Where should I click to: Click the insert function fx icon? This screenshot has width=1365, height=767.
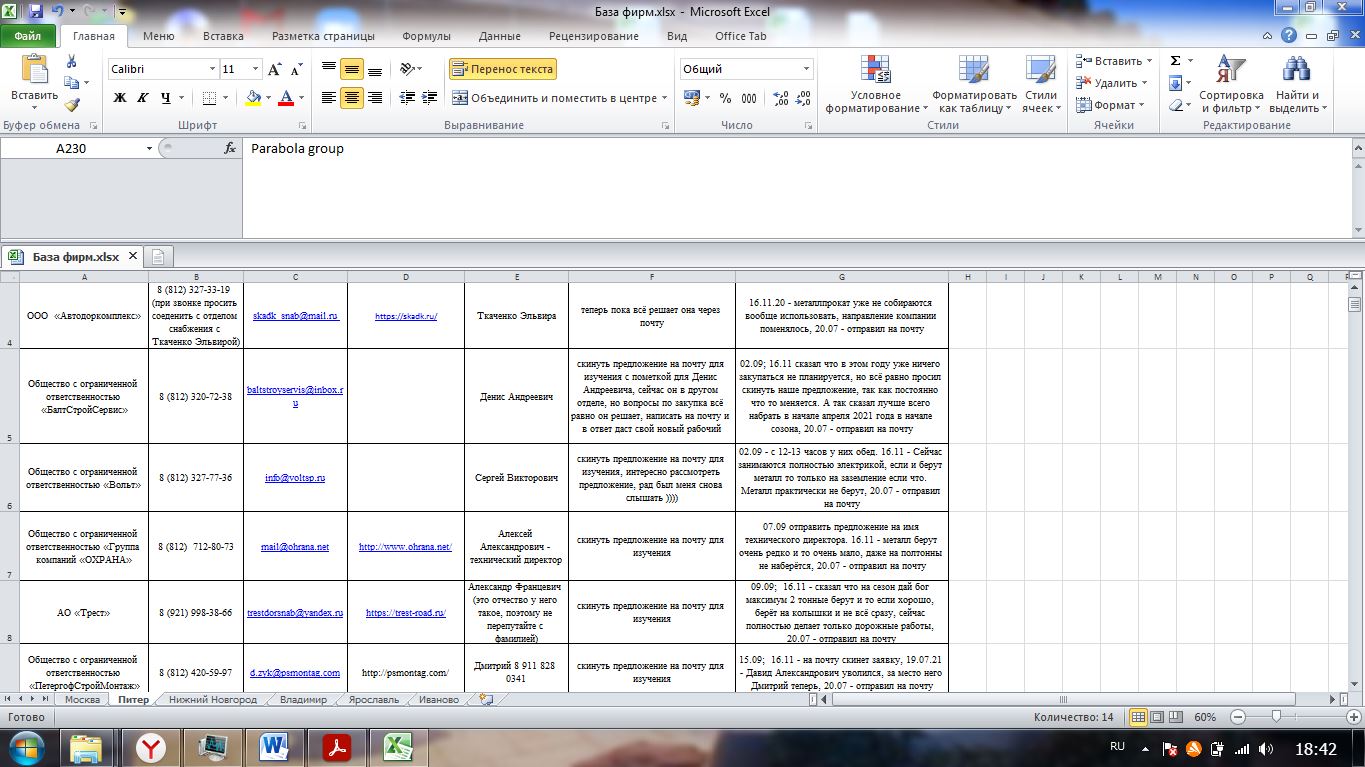(229, 148)
